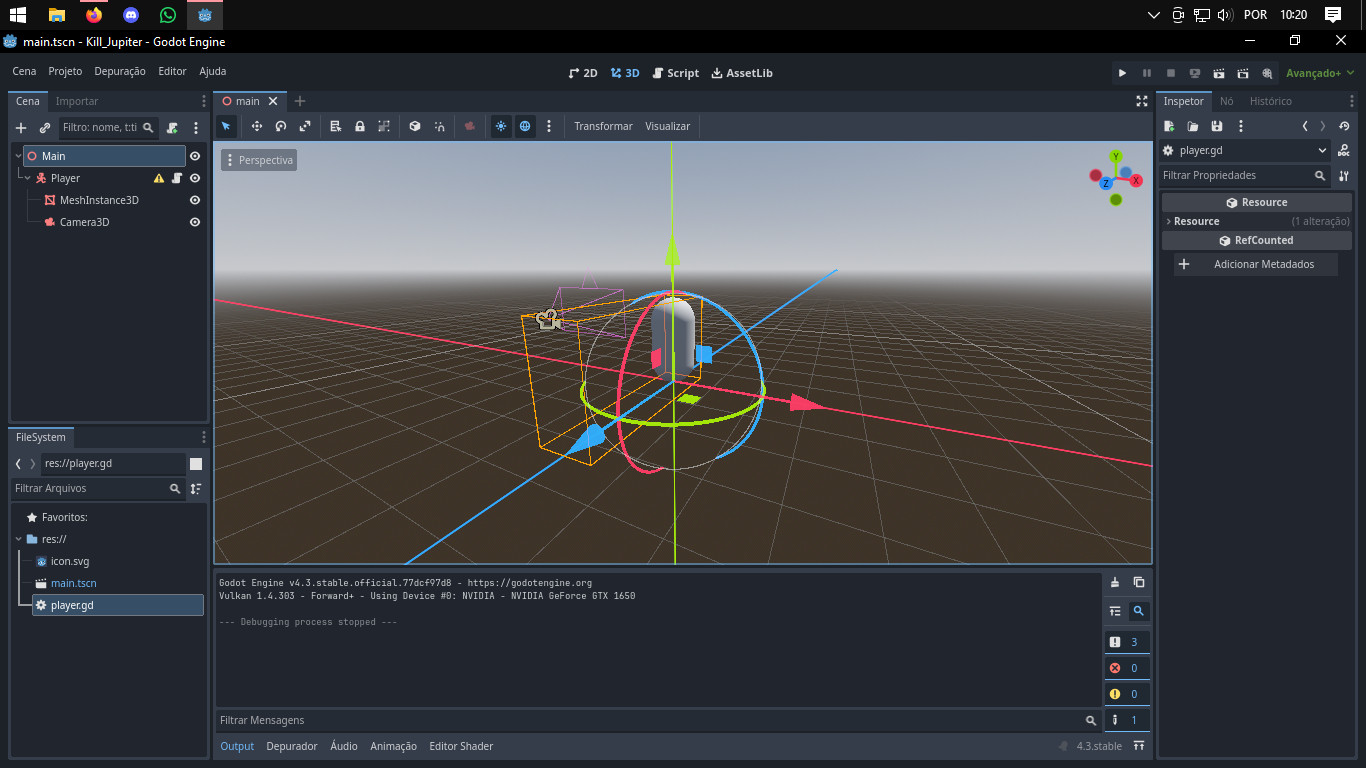Open FileSystem file sort options
Image resolution: width=1366 pixels, height=768 pixels.
(196, 489)
